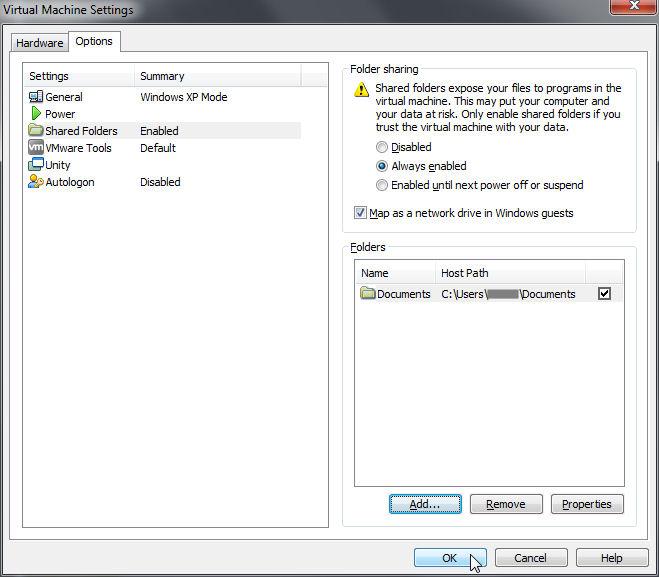Click the yellow warning triangle icon
Screen dimensions: 659x577
pos(362,90)
